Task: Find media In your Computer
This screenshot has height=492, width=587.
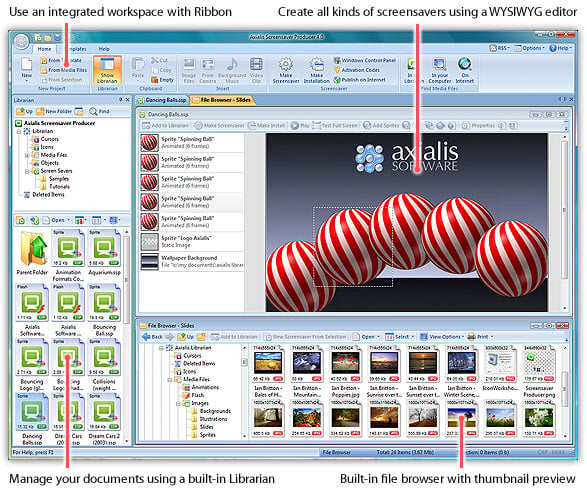Action: 440,70
